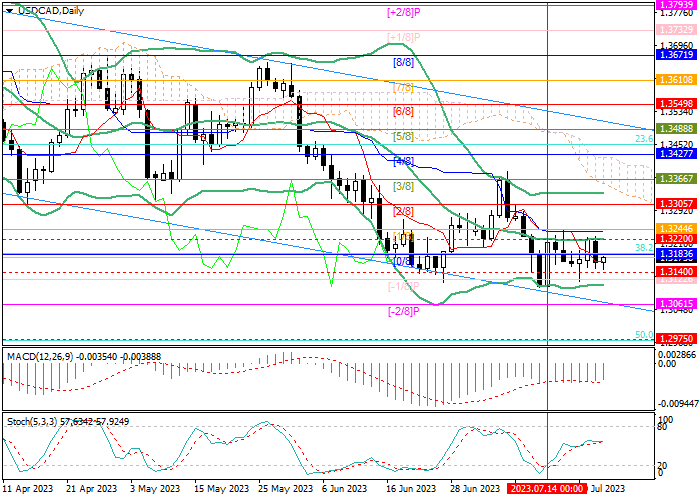
Task: Click the 21 Apr 2023 date label
Action: point(92,489)
